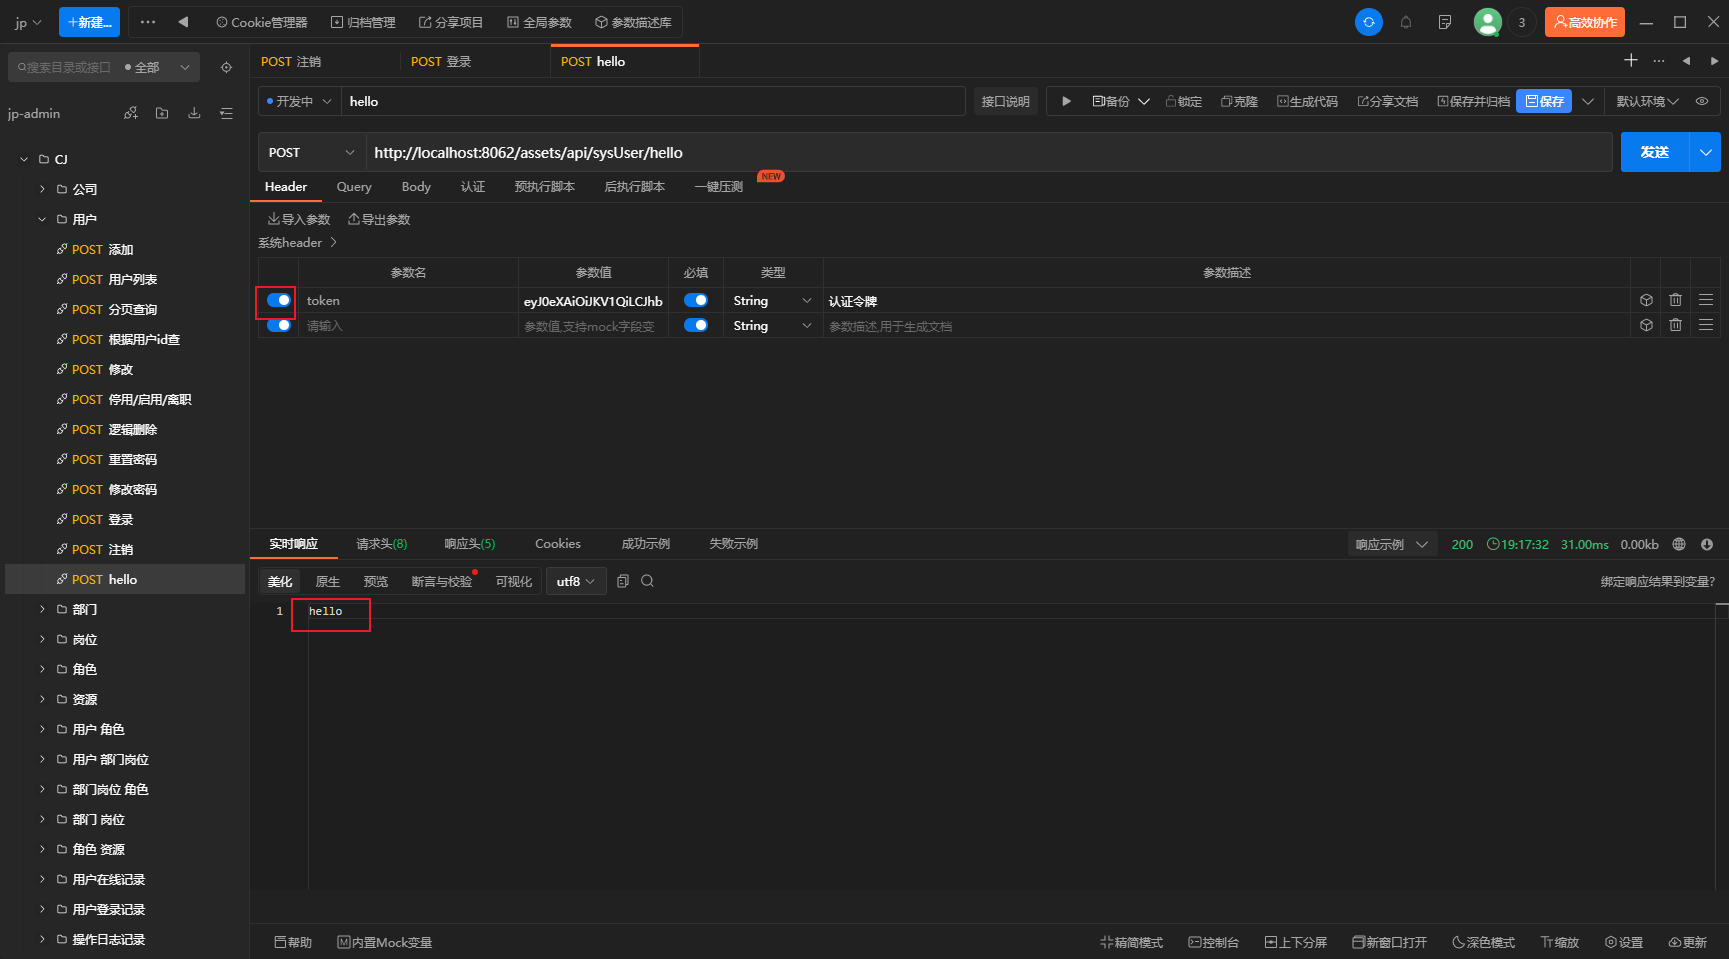Open the notification bell icon

point(1406,22)
